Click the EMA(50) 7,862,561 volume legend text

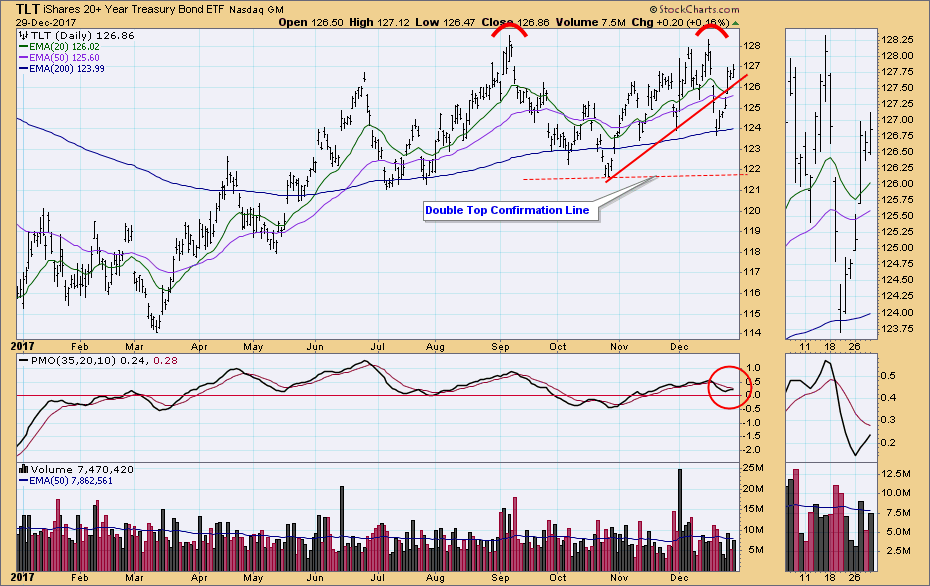(71, 480)
